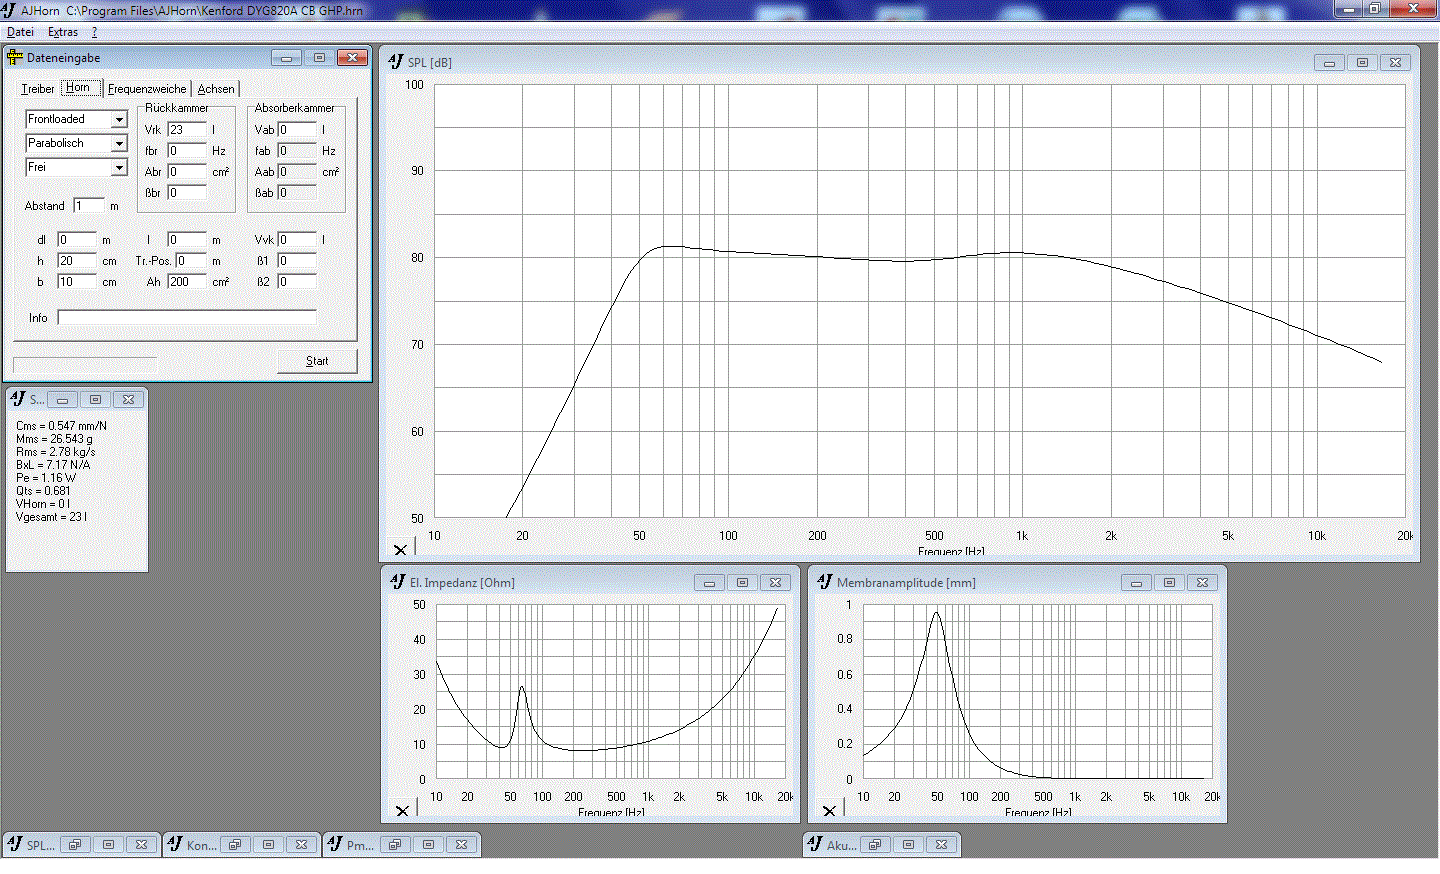Select the Achsen tab
The height and width of the screenshot is (874, 1440).
point(216,89)
